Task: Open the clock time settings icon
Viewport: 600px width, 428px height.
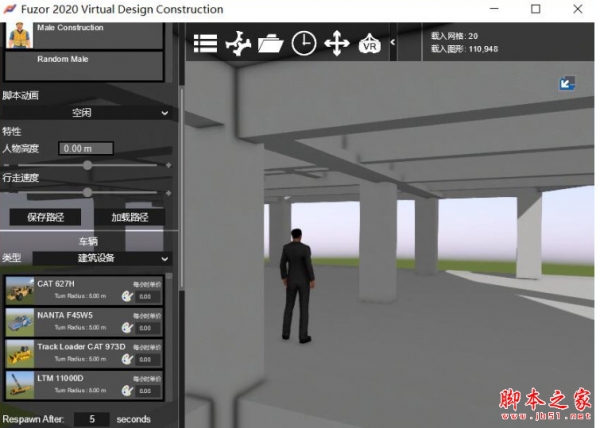Action: coord(304,44)
